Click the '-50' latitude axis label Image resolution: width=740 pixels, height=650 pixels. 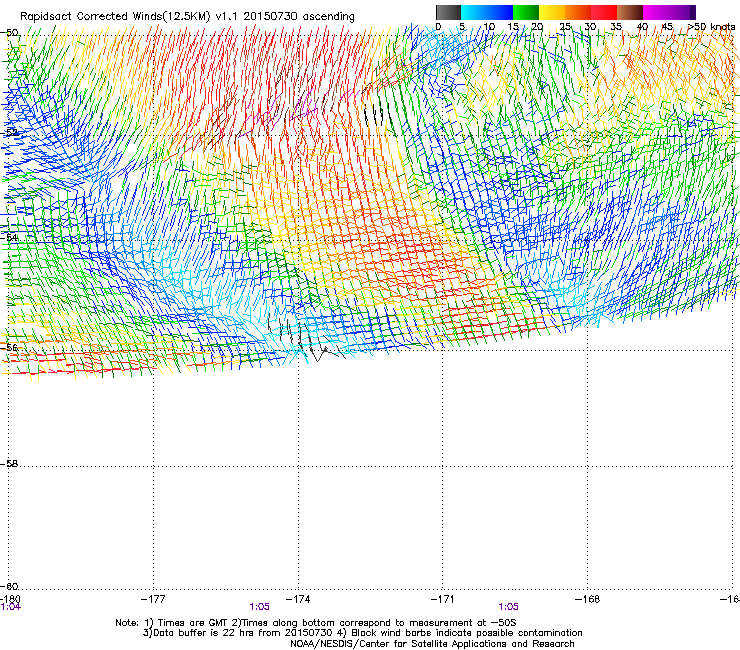tap(9, 33)
